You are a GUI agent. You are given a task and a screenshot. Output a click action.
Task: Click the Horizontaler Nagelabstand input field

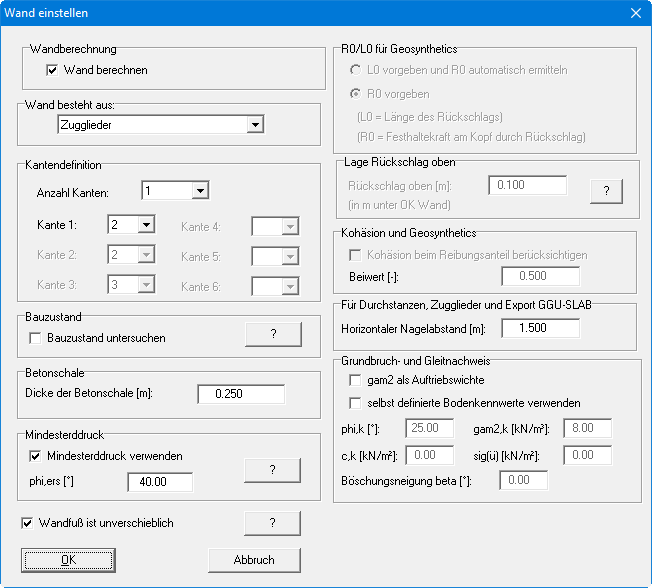pos(540,328)
